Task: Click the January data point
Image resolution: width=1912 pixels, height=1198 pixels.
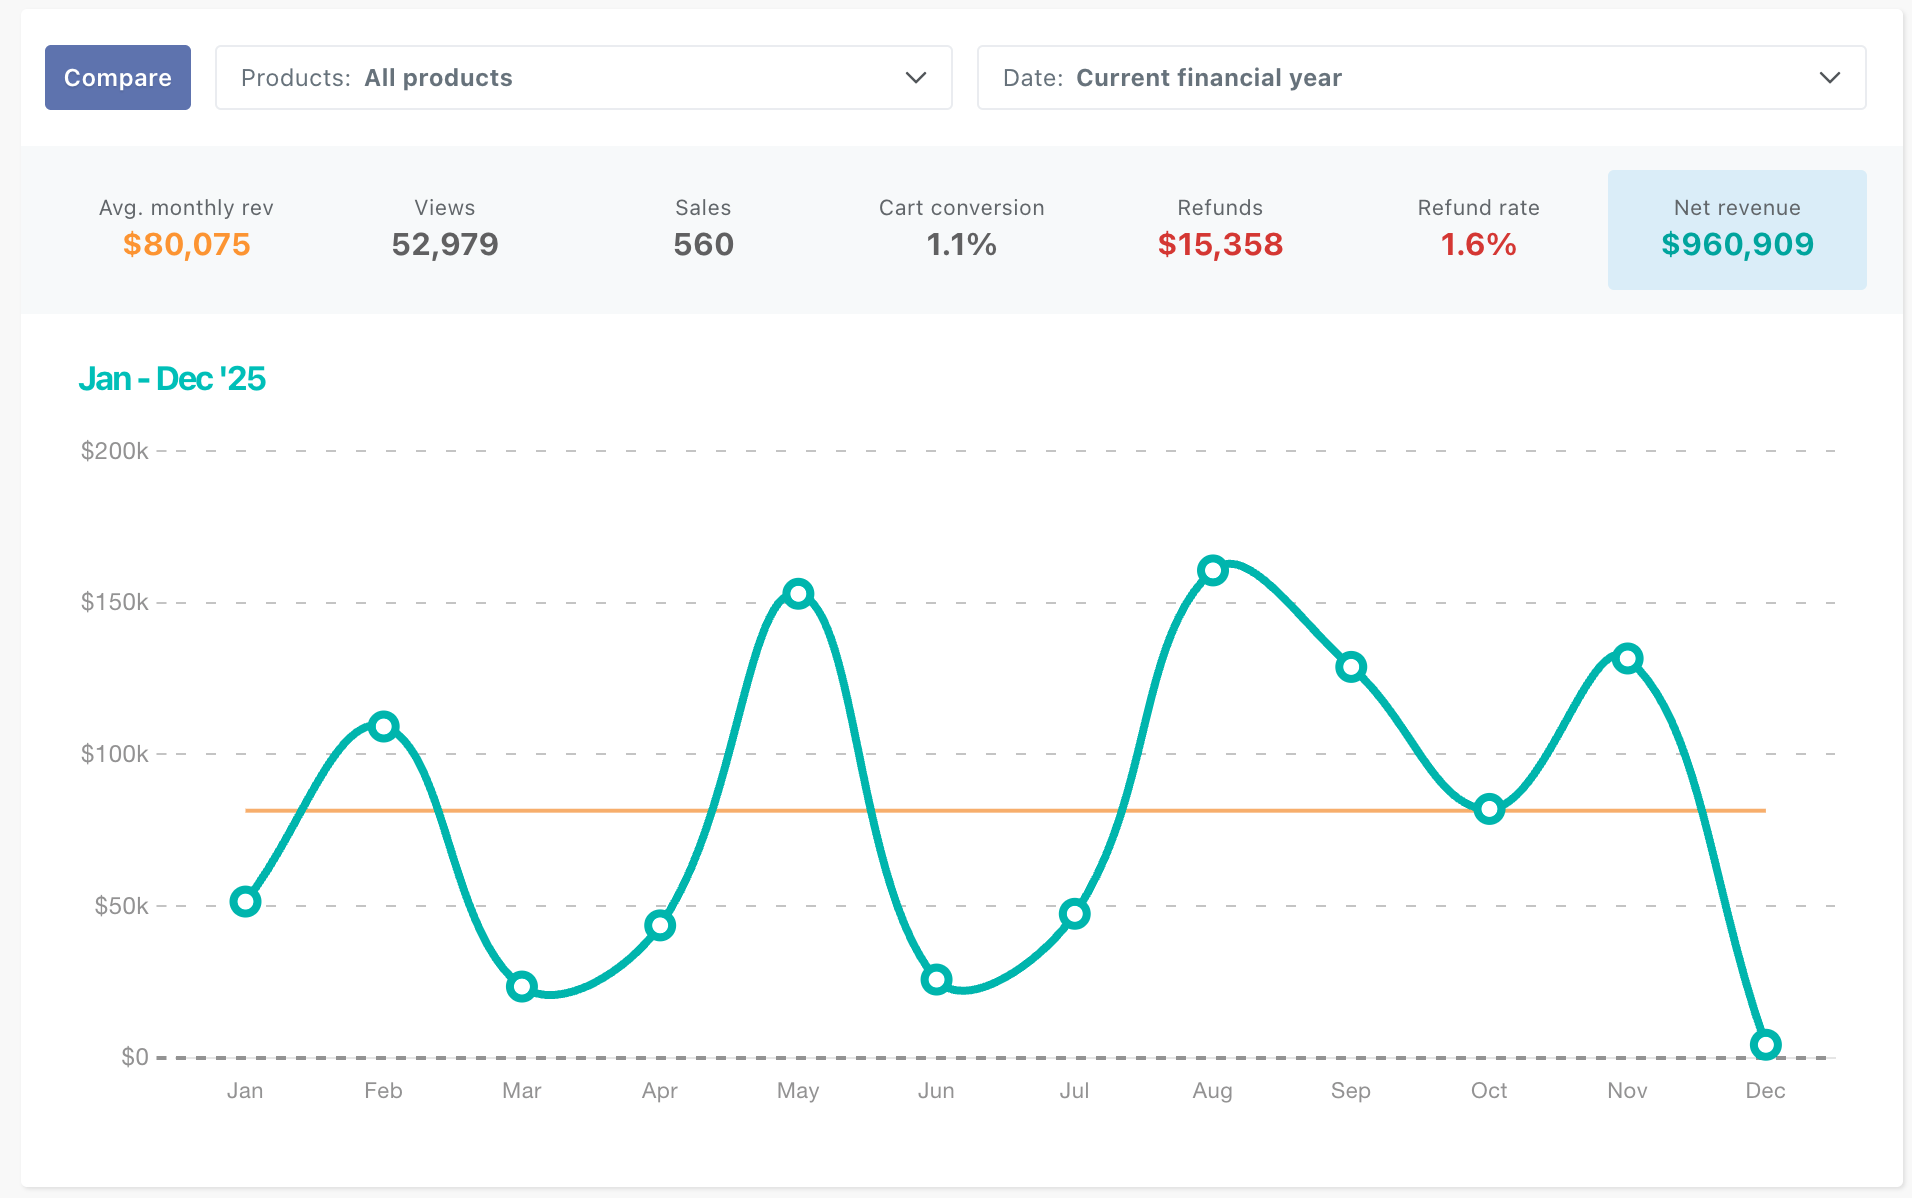Action: click(x=245, y=902)
